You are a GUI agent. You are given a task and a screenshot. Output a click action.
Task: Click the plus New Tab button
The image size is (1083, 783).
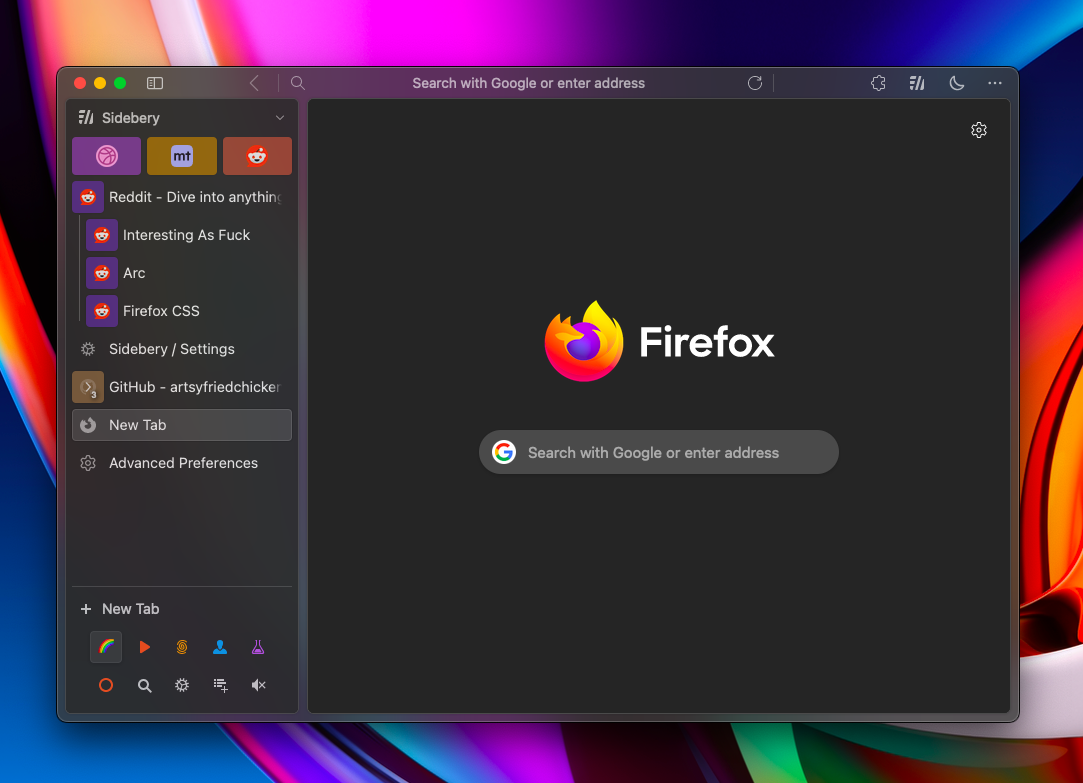tap(119, 609)
